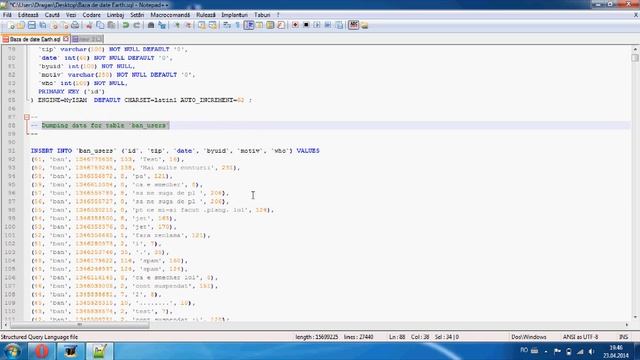Open user defined language dialog icon
This screenshot has height=360, width=640.
tap(259, 25)
